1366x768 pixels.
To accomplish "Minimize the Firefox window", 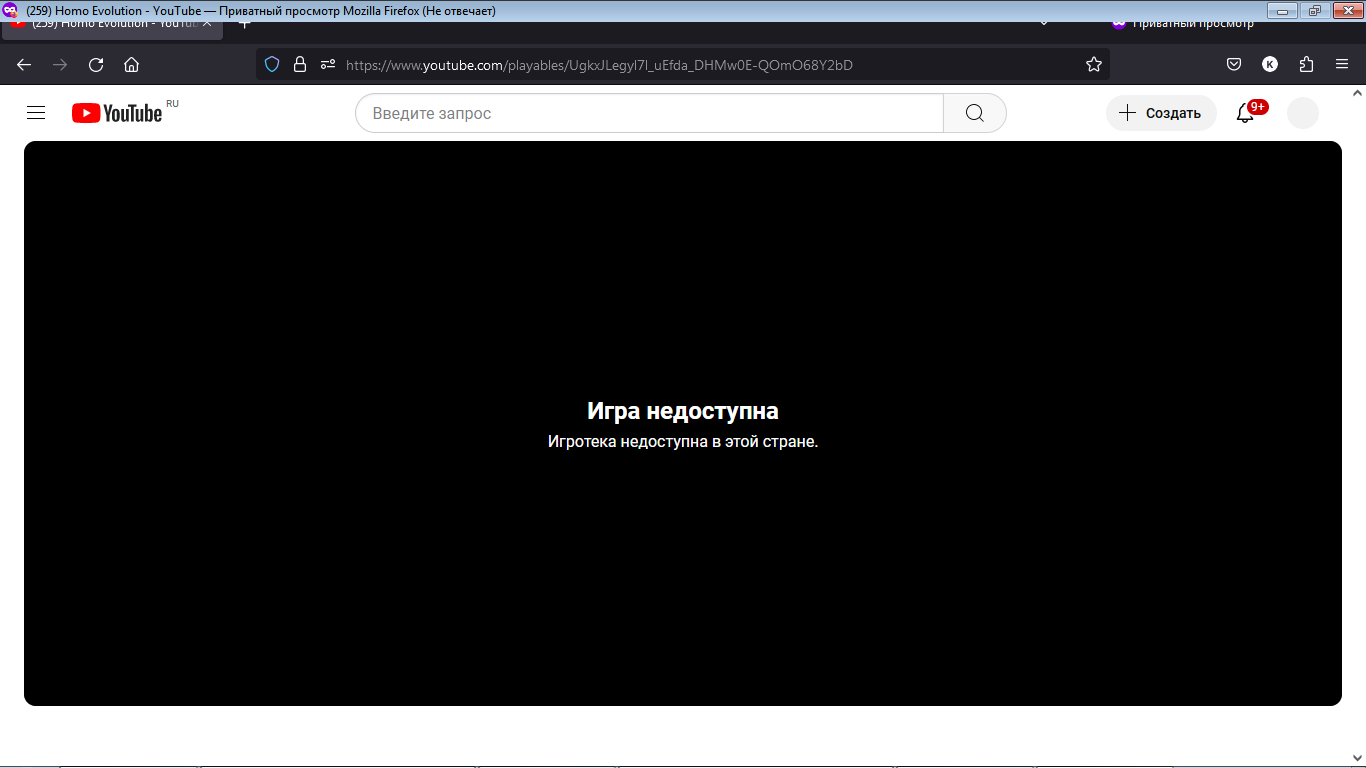I will [1281, 10].
